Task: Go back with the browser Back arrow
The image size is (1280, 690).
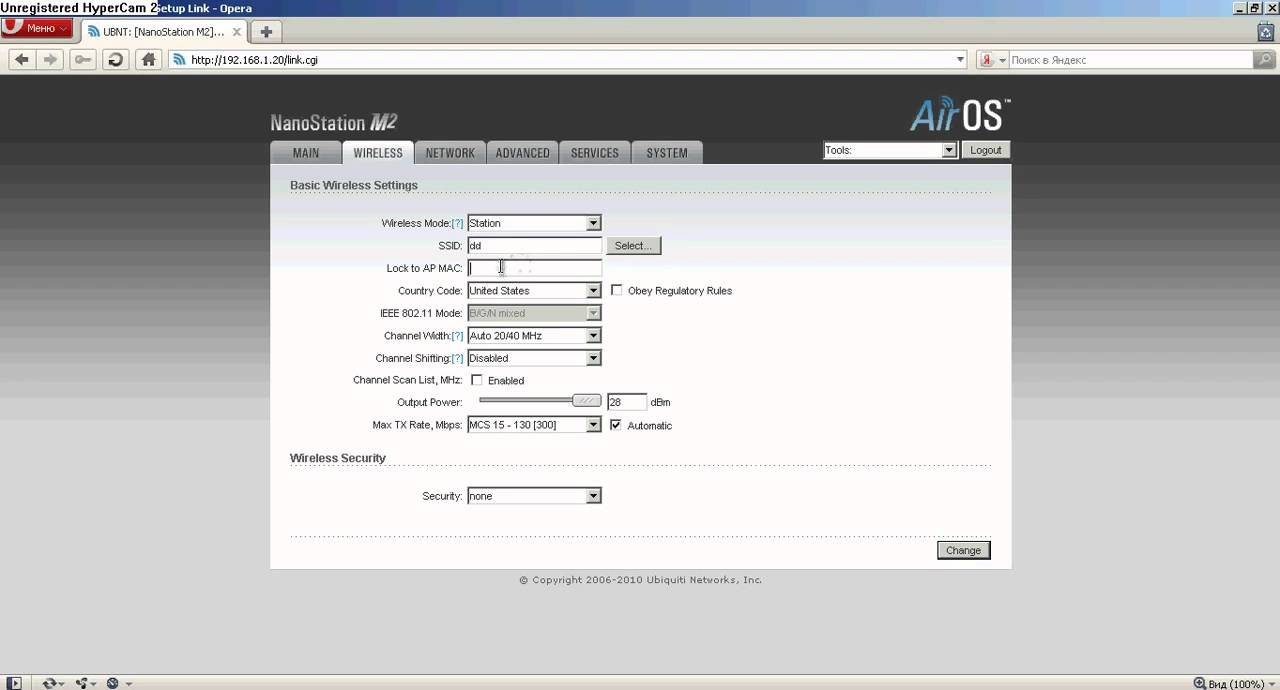Action: [x=21, y=60]
